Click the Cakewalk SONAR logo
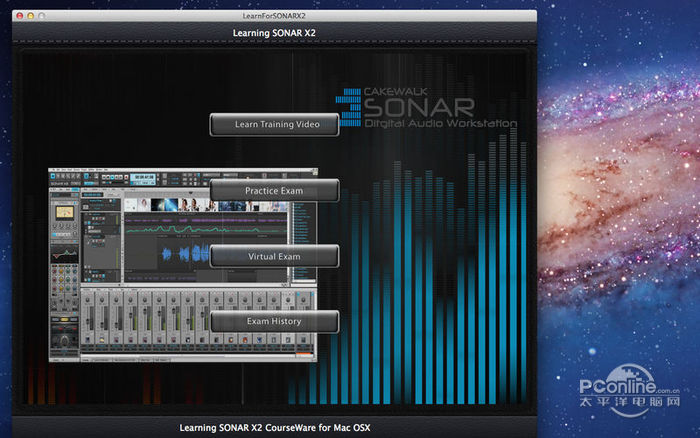 [426, 108]
